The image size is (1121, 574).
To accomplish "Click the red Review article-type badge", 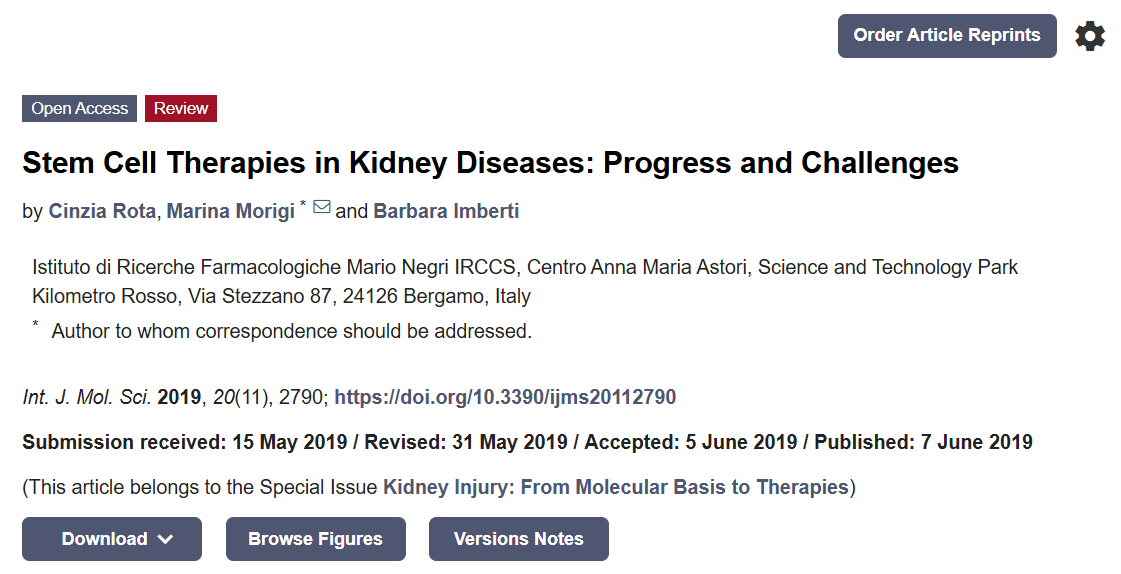I will point(181,109).
